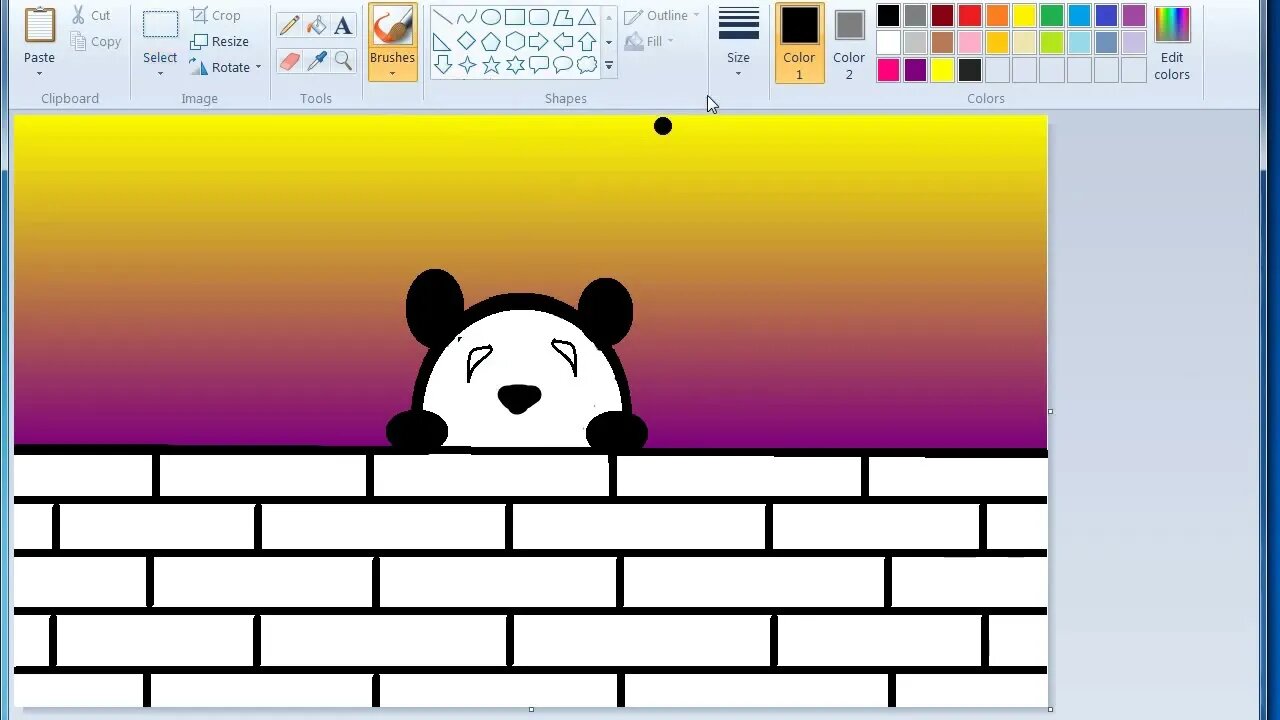Select the Text tool
The image size is (1280, 720).
(x=343, y=26)
